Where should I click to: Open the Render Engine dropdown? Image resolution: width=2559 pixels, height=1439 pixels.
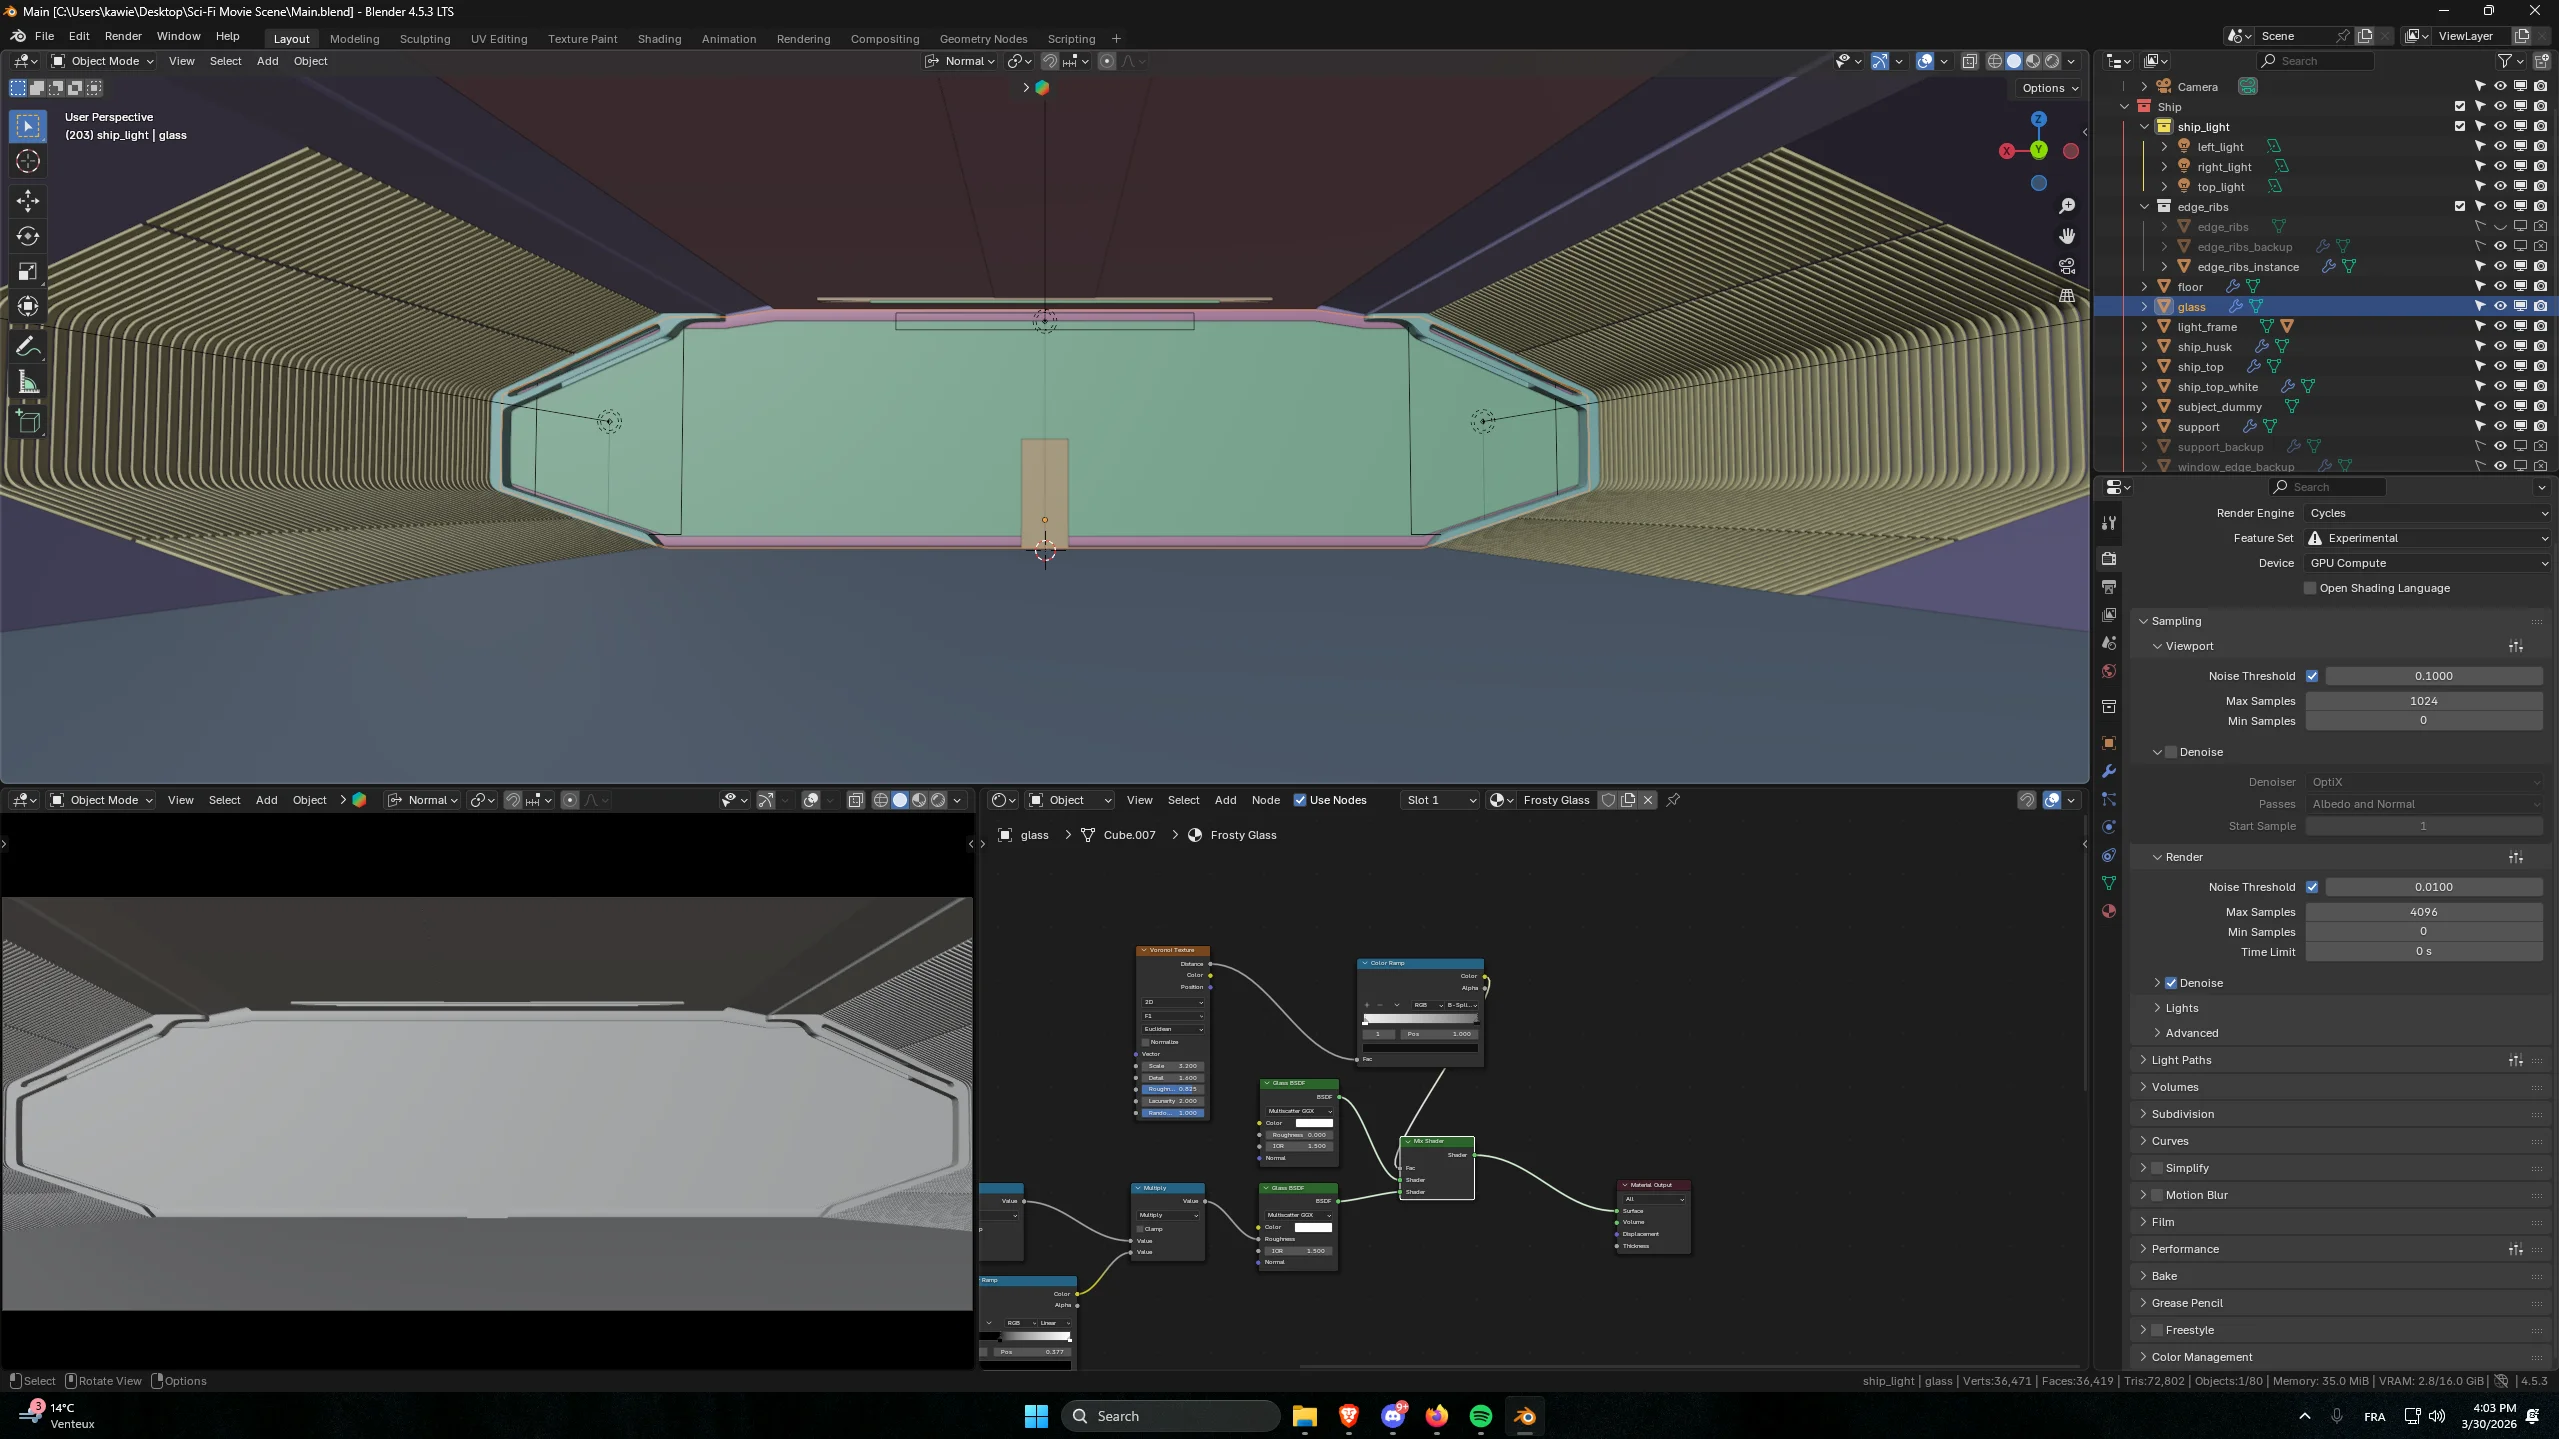2425,512
